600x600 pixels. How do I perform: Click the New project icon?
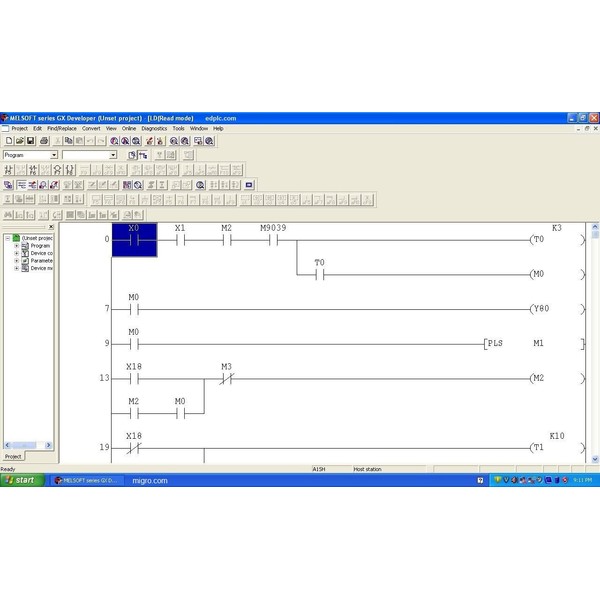pos(8,141)
